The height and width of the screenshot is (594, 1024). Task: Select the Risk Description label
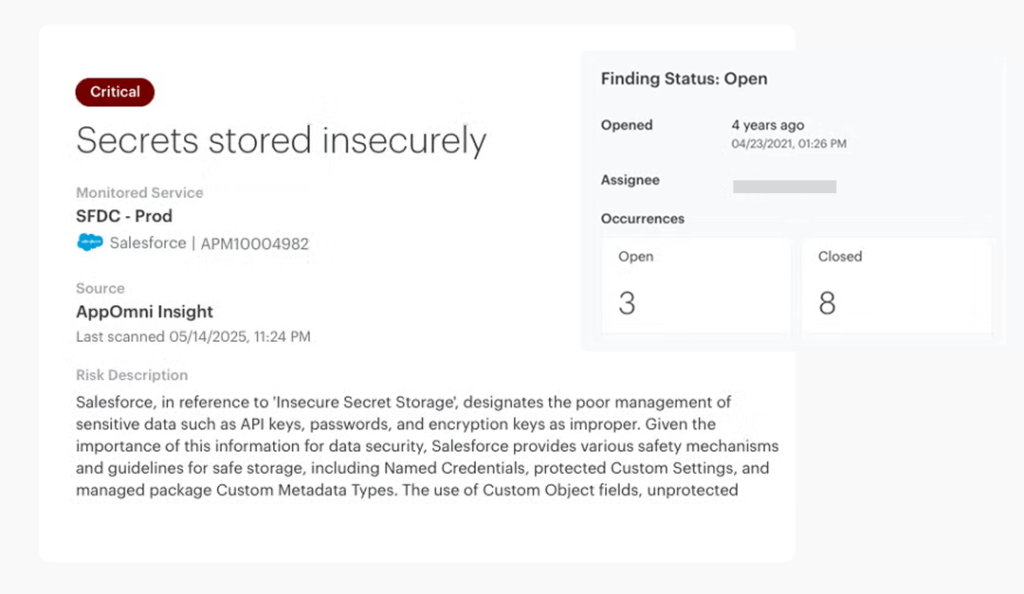132,375
